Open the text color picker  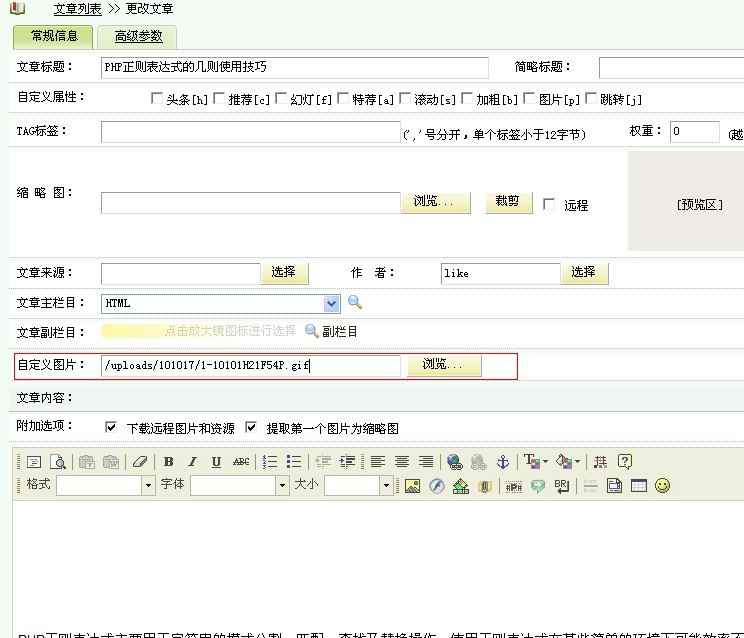(535, 461)
